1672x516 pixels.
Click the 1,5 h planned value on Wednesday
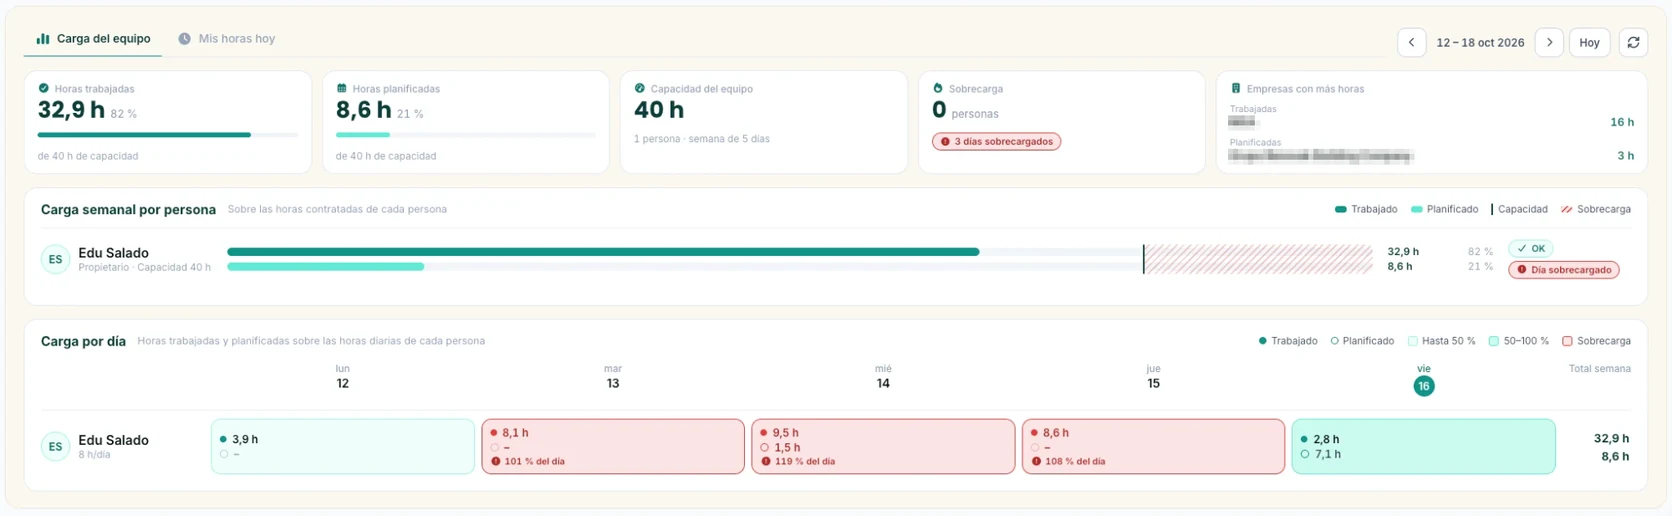click(786, 448)
